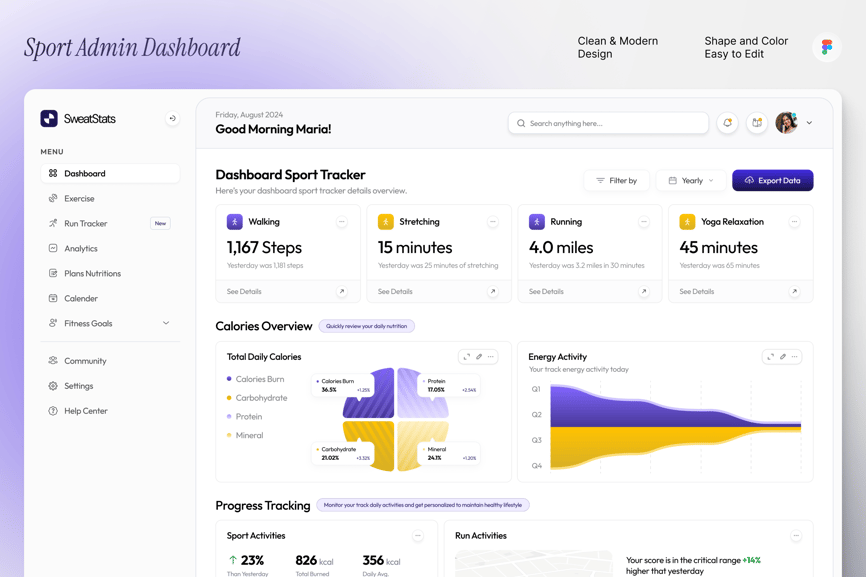Open the profile dropdown chevron
866x577 pixels.
tap(809, 123)
